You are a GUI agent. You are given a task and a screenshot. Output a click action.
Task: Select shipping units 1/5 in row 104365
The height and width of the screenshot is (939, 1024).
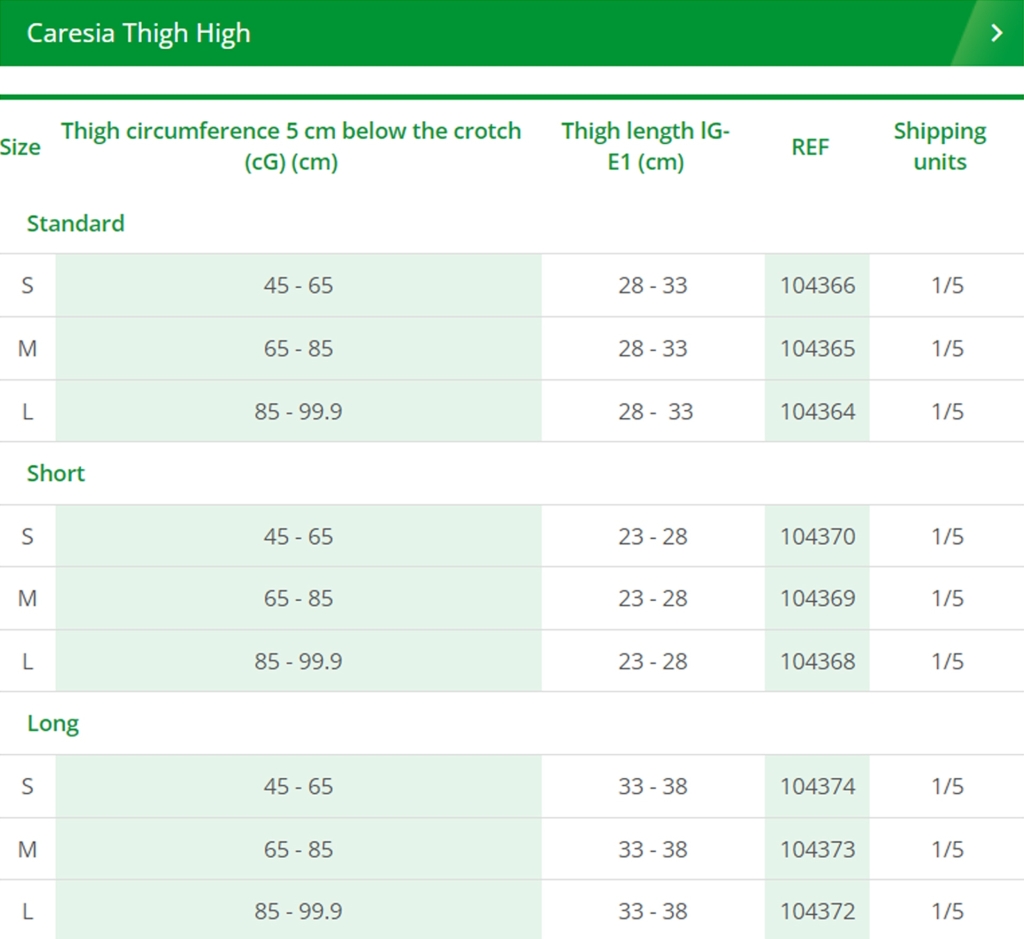pos(948,349)
